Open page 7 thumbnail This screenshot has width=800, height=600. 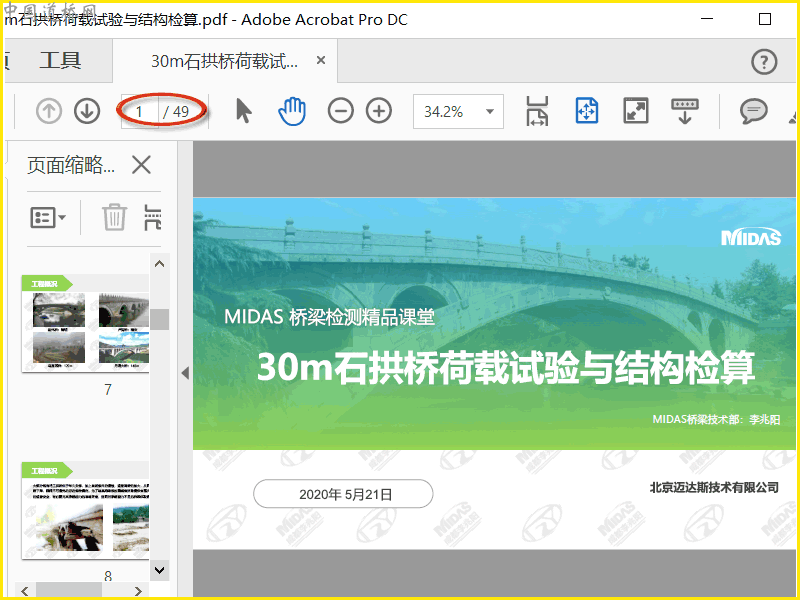tap(85, 324)
